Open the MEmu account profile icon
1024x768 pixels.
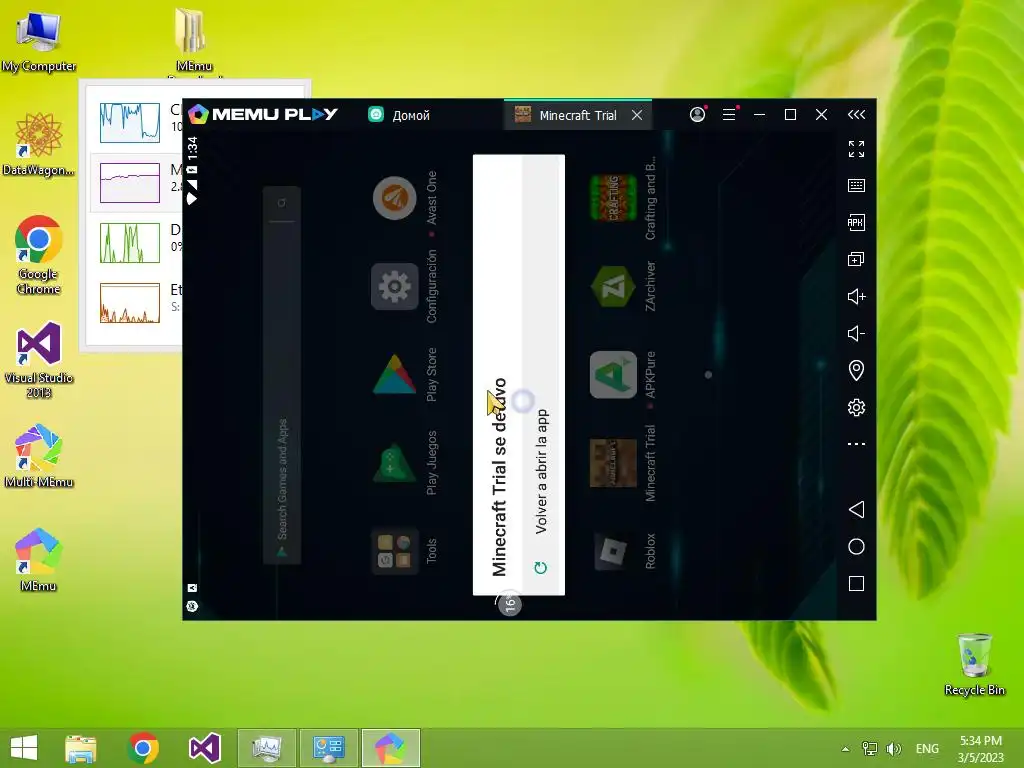point(697,115)
